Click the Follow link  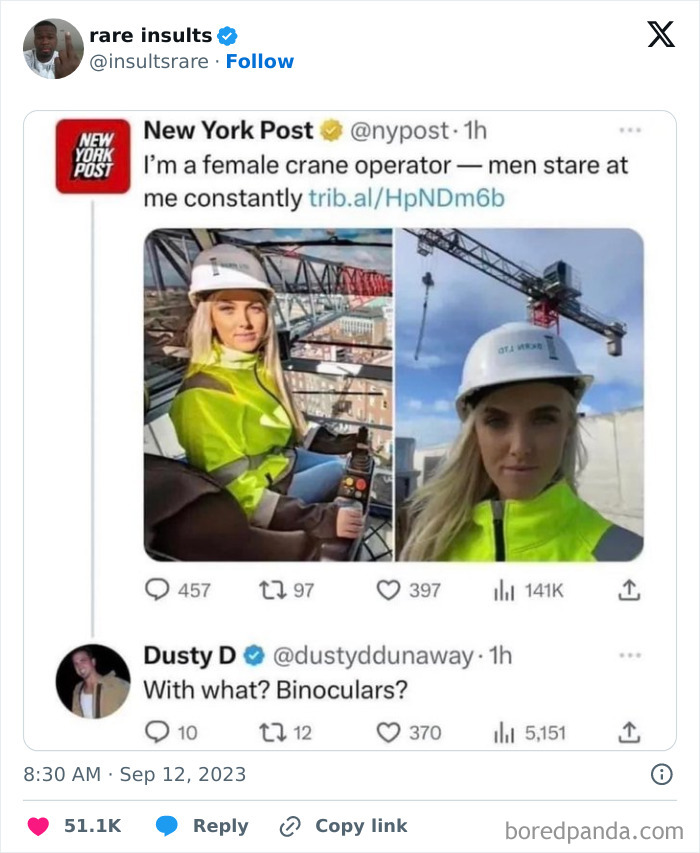pos(259,61)
